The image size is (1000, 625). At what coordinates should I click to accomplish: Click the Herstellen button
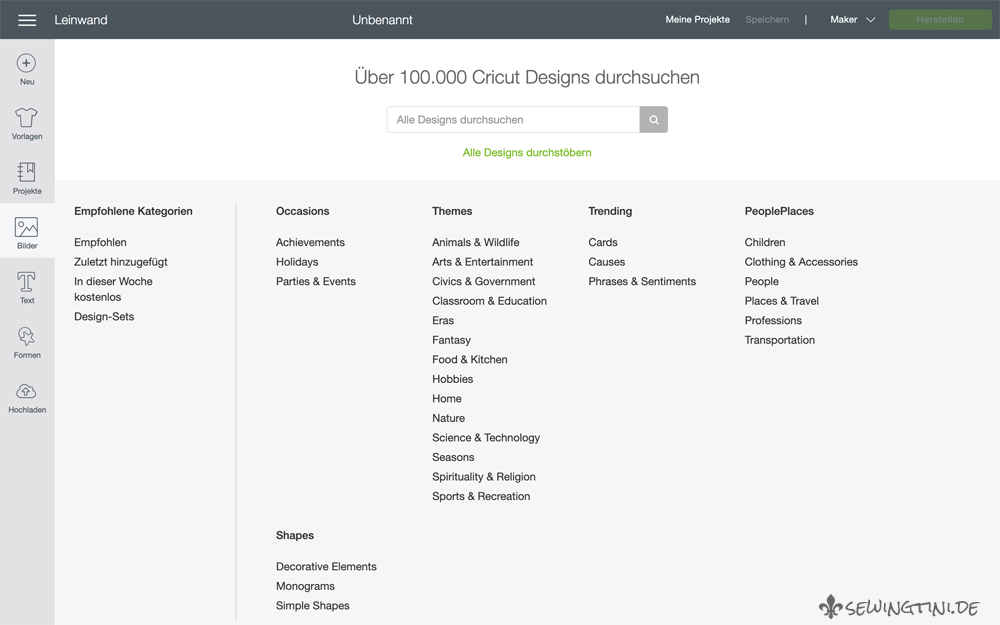(x=940, y=20)
